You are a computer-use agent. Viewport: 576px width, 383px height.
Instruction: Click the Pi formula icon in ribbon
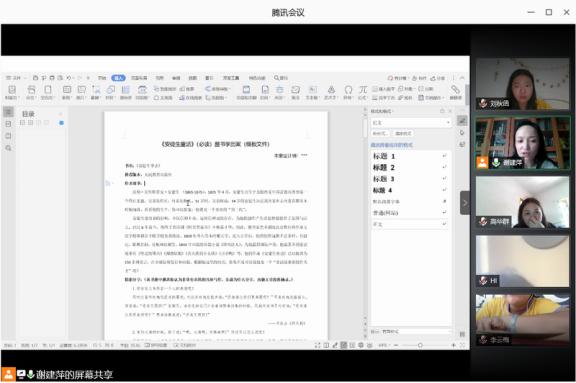tap(363, 90)
